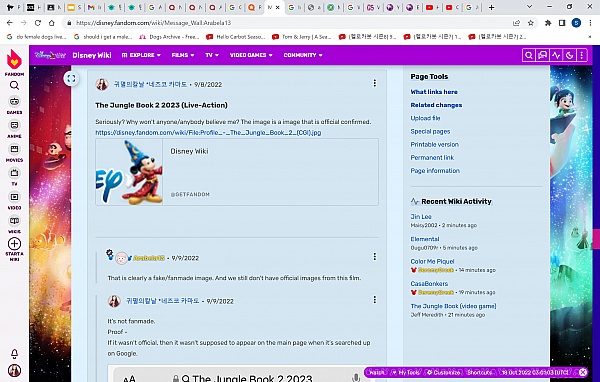Expand the tab search chevron
This screenshot has width=600, height=382.
529,7
